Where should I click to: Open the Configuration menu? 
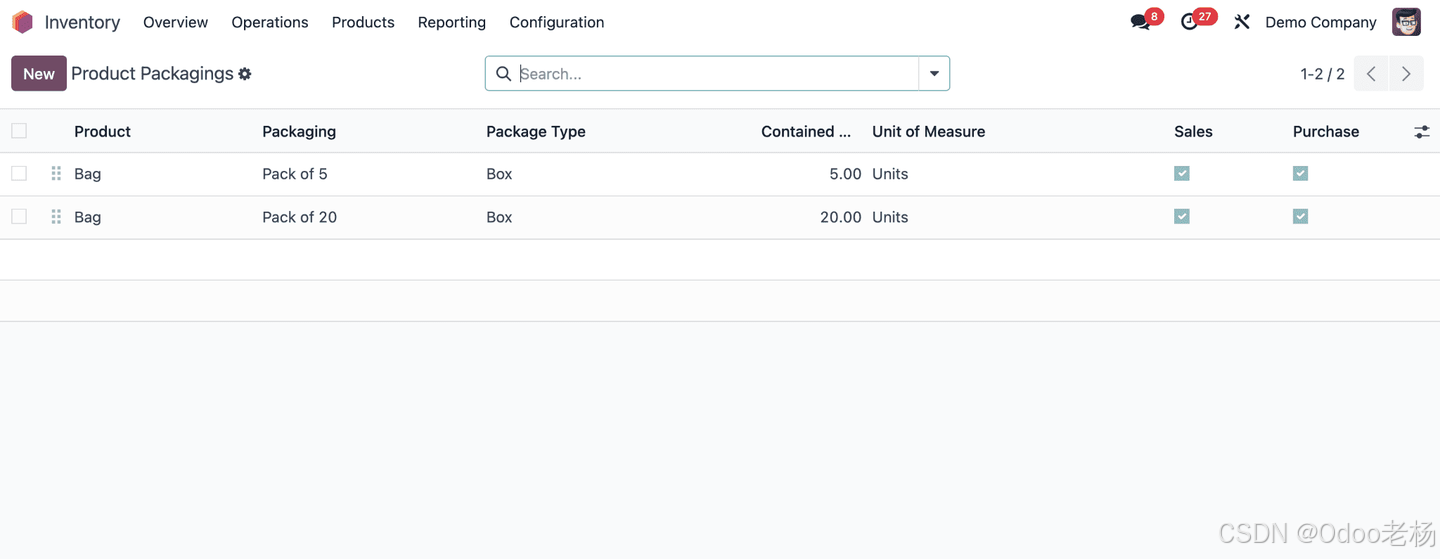coord(557,22)
